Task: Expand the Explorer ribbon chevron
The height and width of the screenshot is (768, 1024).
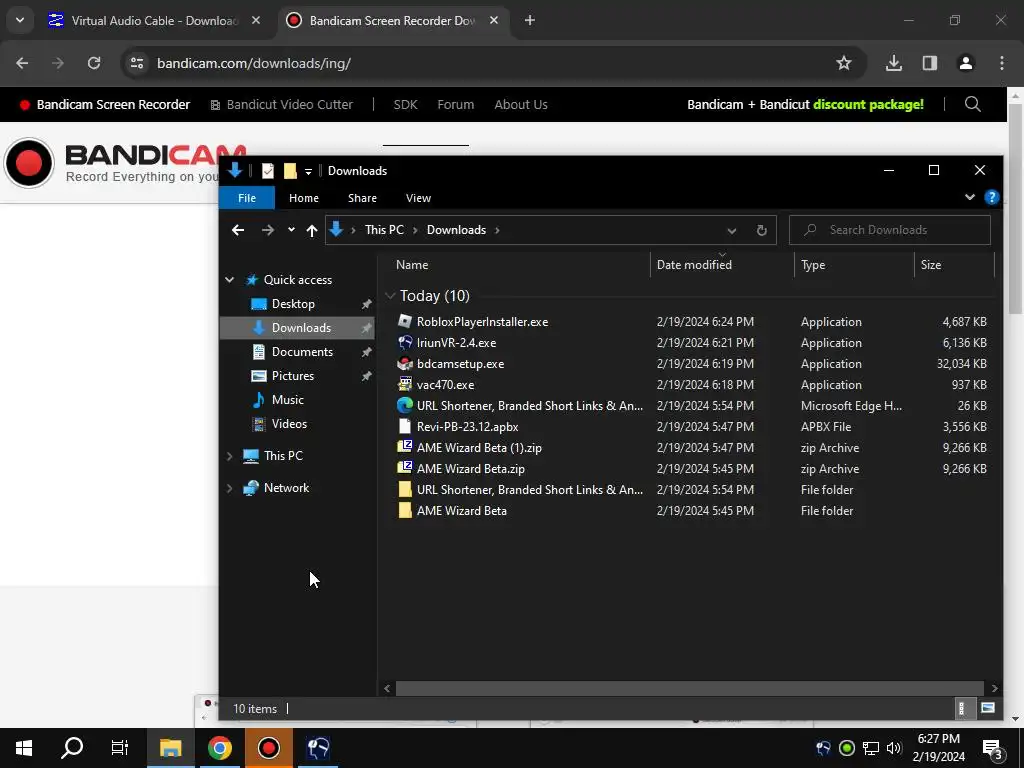Action: [x=970, y=197]
